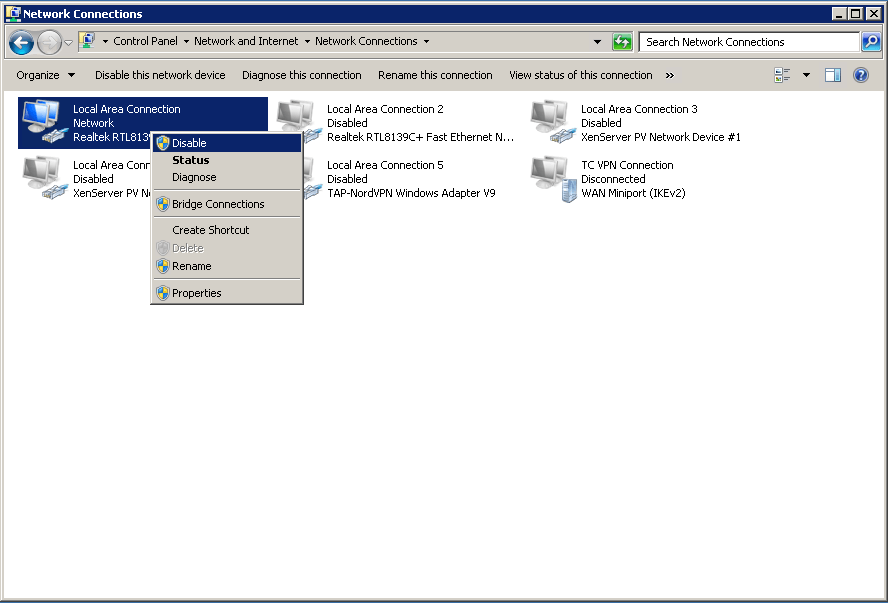Toggle the preview pane icon

click(833, 75)
